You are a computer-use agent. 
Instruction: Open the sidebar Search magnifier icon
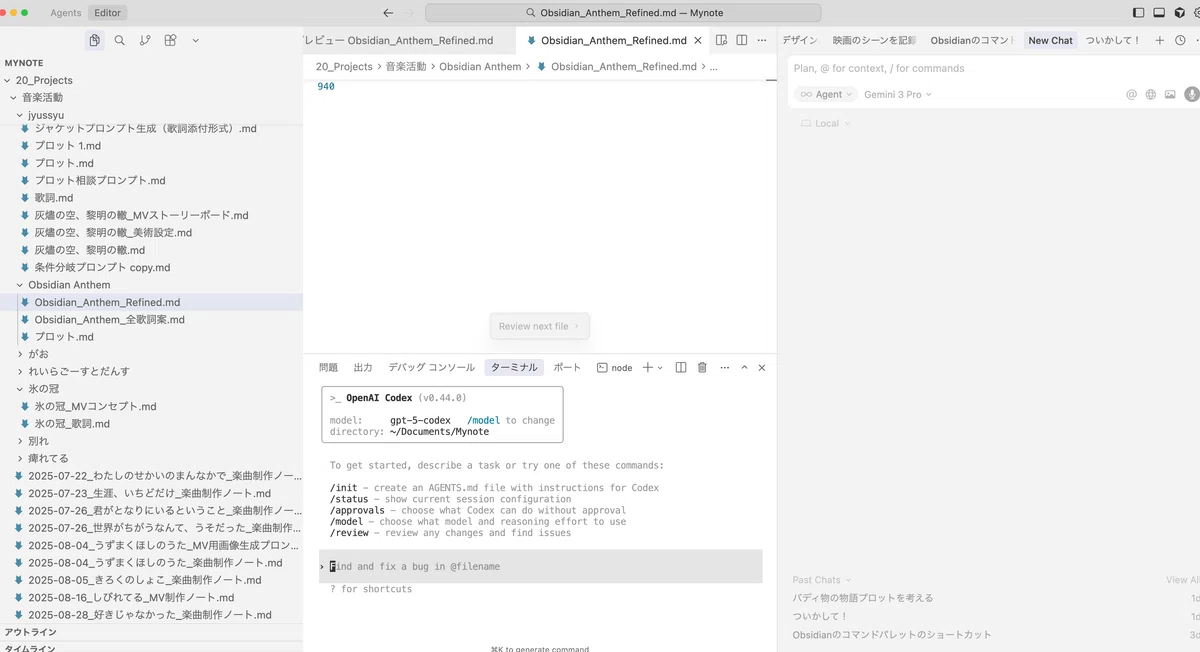click(120, 40)
